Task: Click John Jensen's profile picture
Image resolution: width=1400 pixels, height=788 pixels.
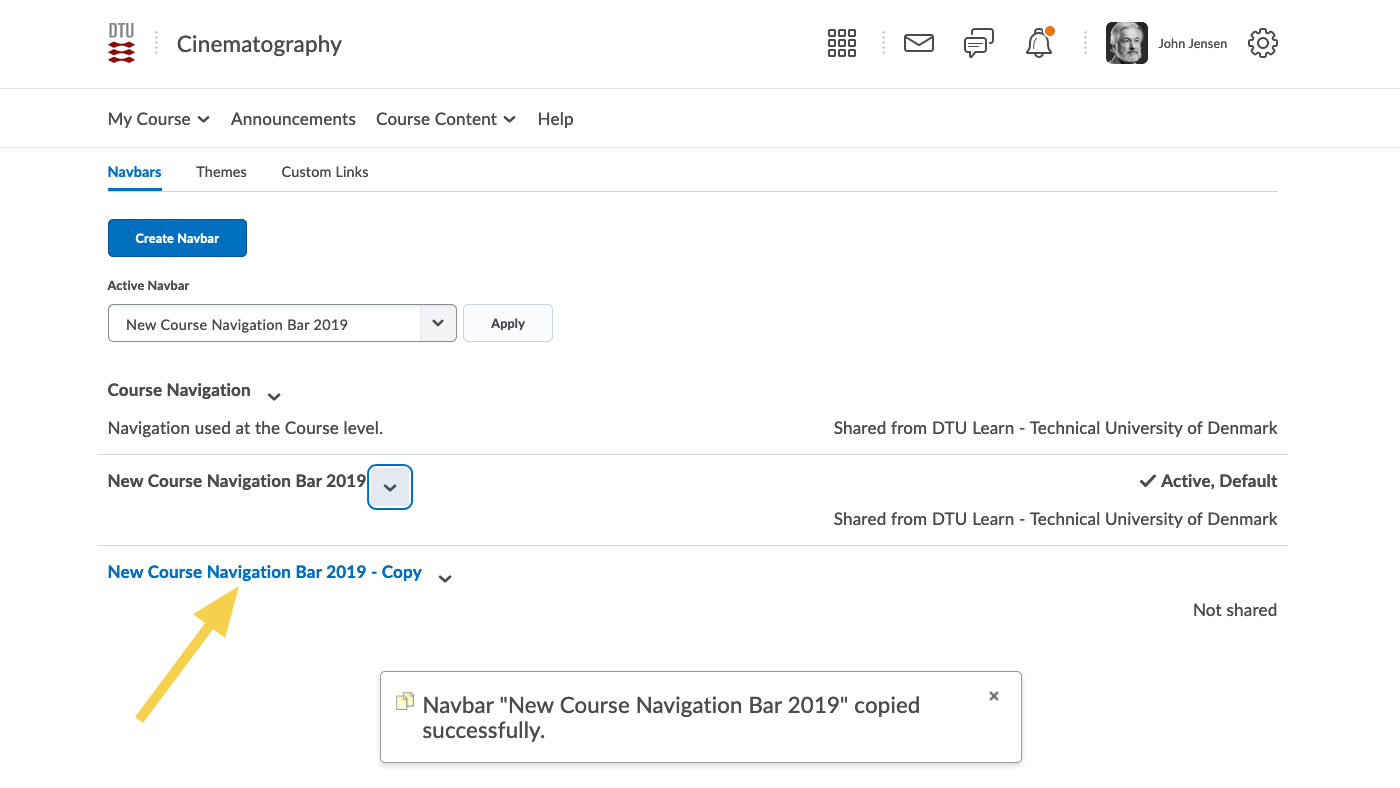Action: [x=1126, y=43]
